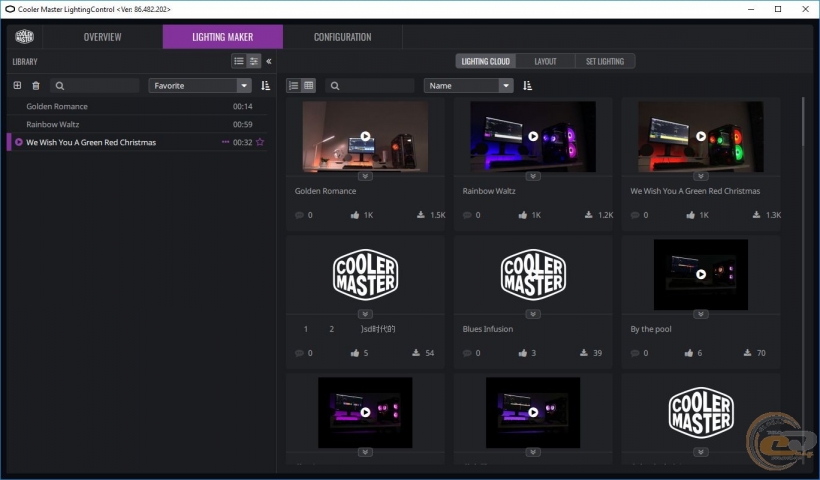The width and height of the screenshot is (820, 480).
Task: Click the Set Lighting button
Action: pyautogui.click(x=604, y=61)
